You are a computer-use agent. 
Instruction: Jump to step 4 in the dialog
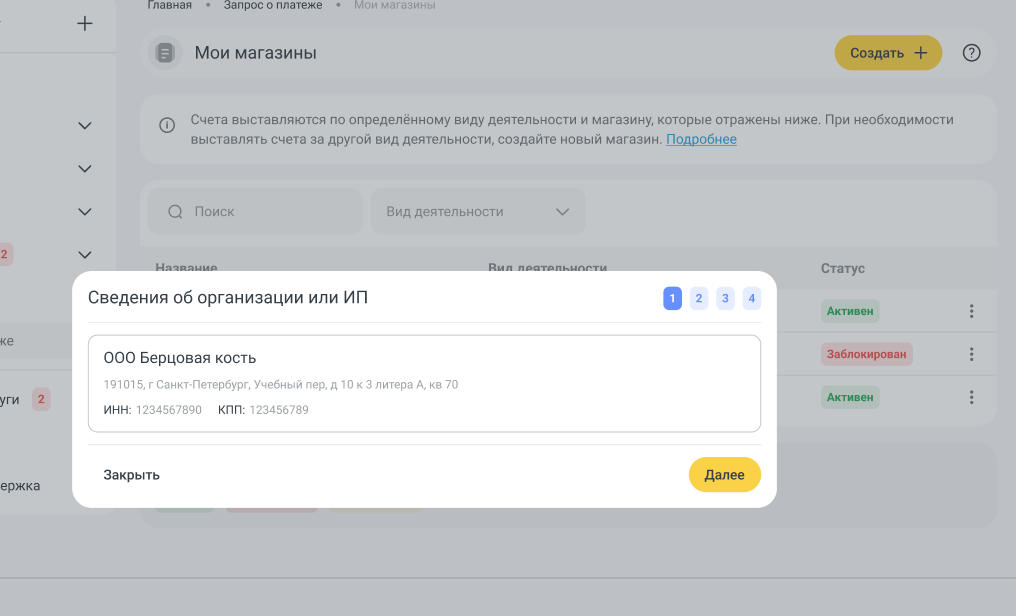click(x=751, y=298)
